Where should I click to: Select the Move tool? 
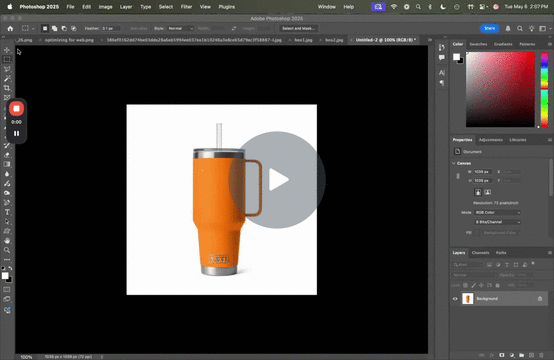coord(7,50)
